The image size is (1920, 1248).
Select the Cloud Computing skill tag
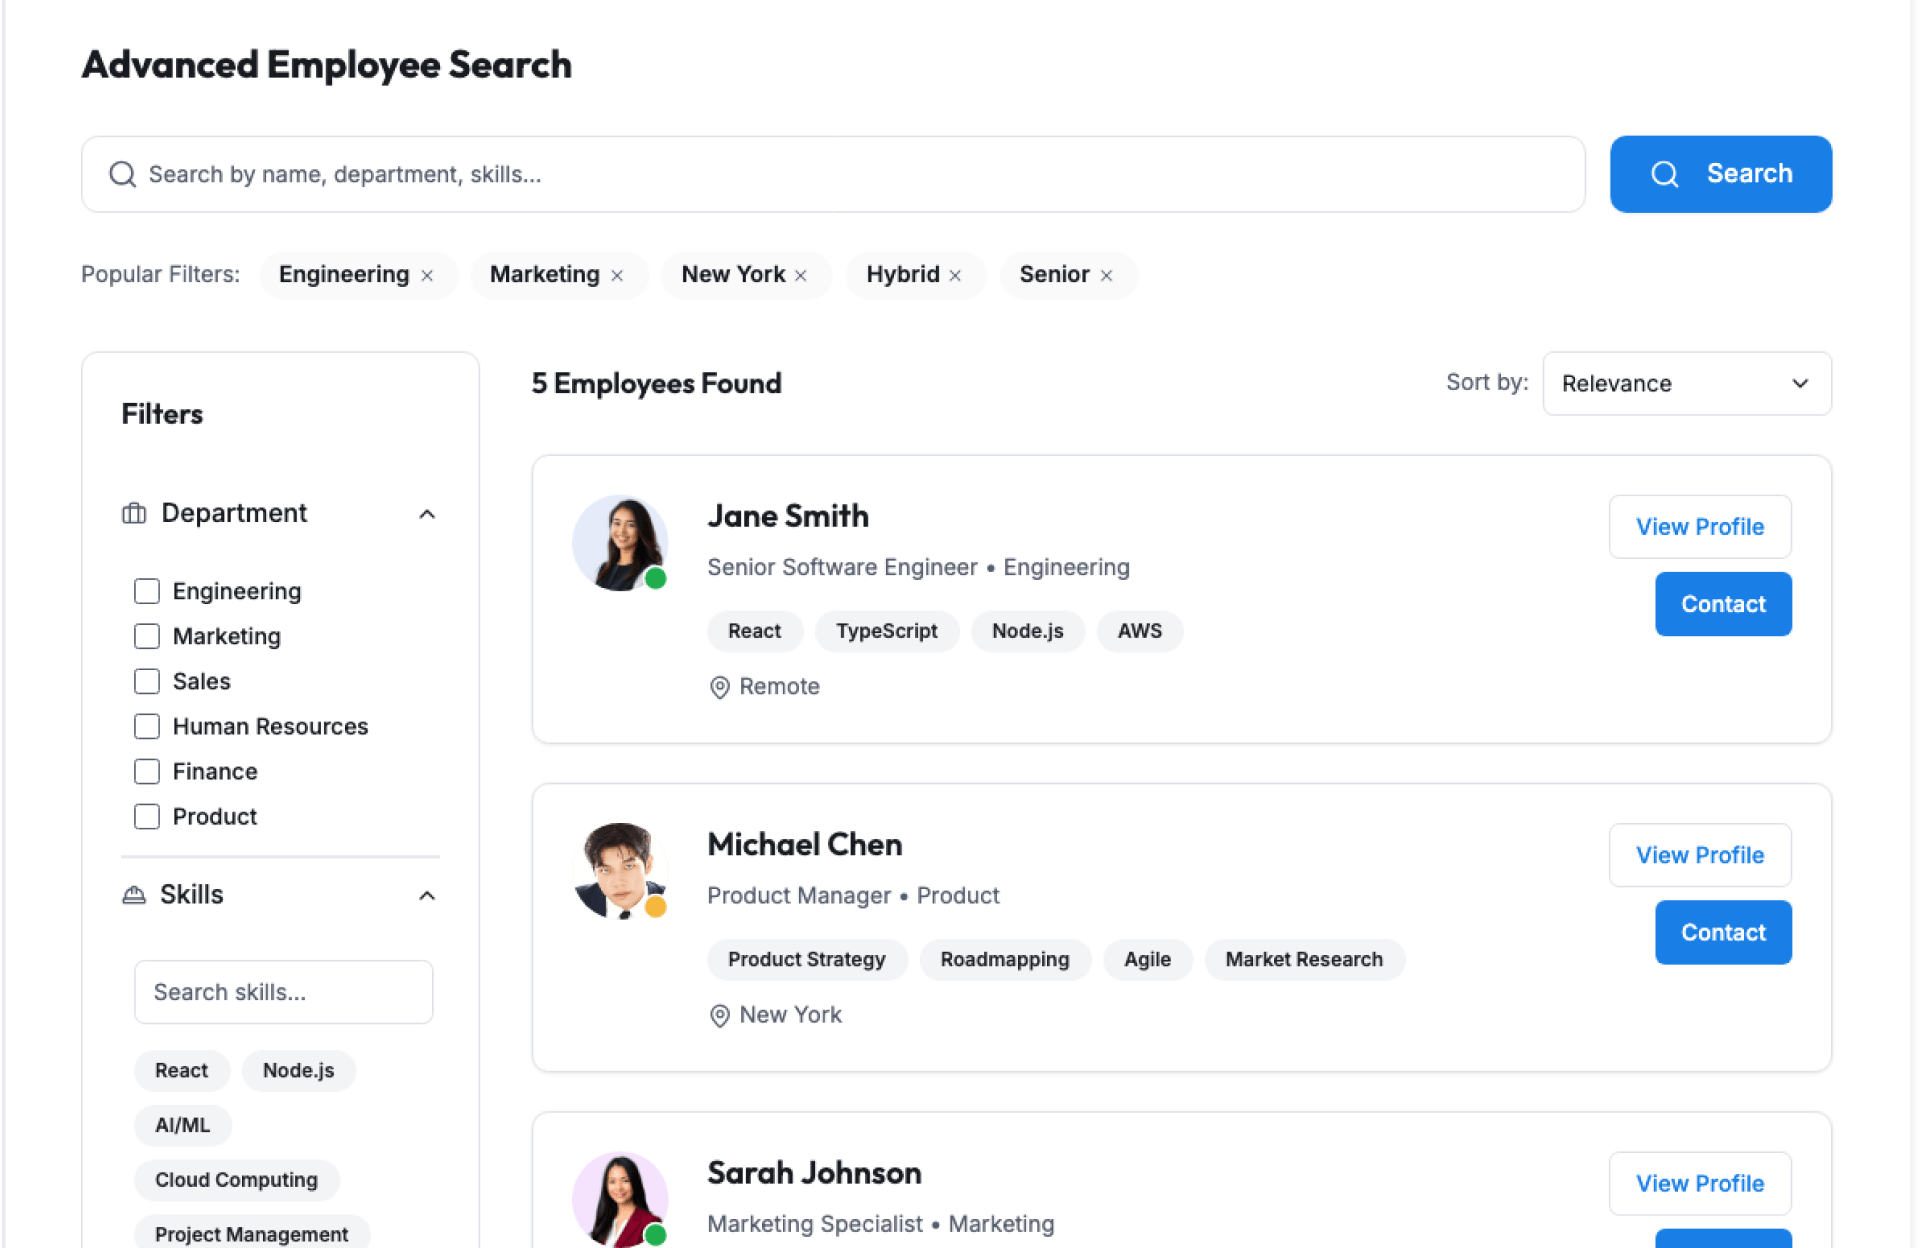click(236, 1180)
